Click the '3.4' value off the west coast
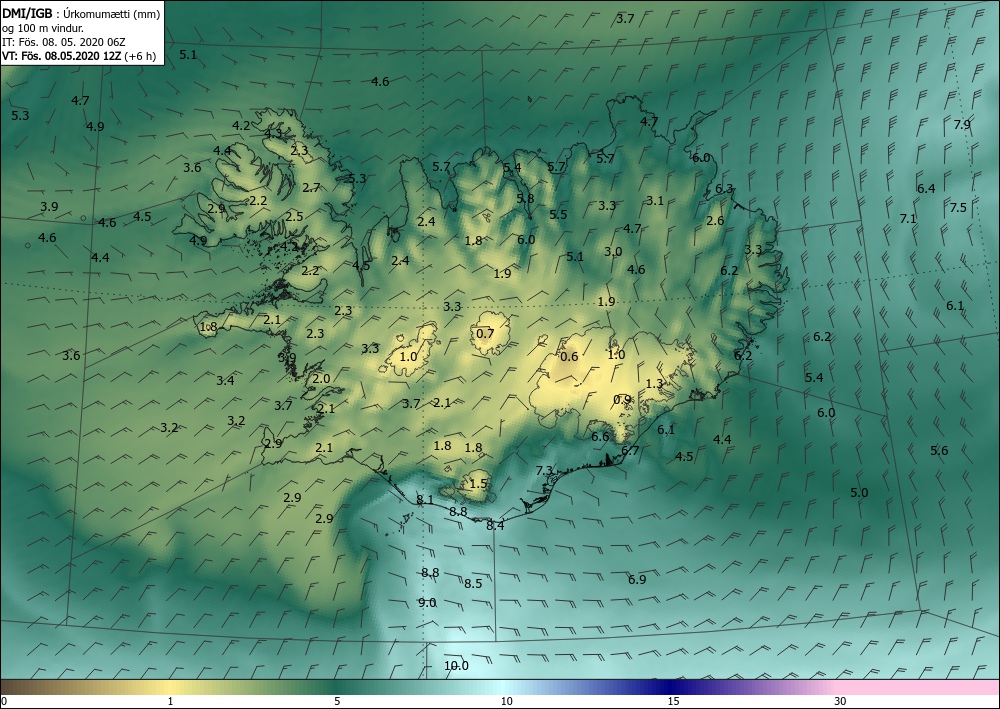Viewport: 1000px width, 709px height. coord(225,381)
